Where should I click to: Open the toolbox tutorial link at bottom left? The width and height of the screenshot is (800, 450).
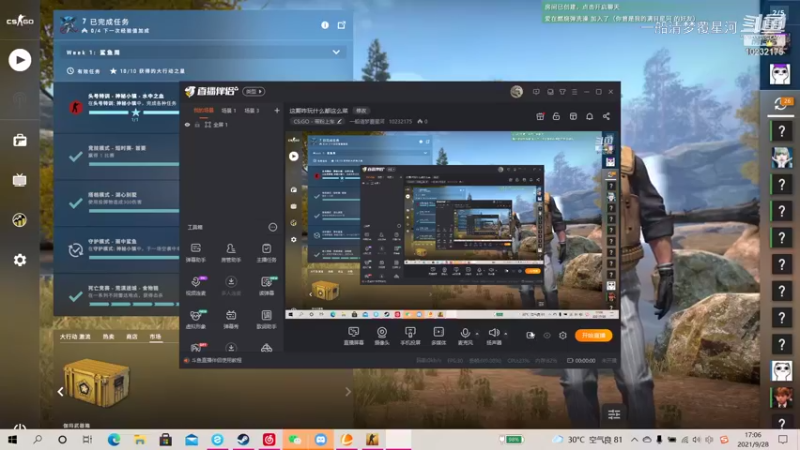(216, 360)
